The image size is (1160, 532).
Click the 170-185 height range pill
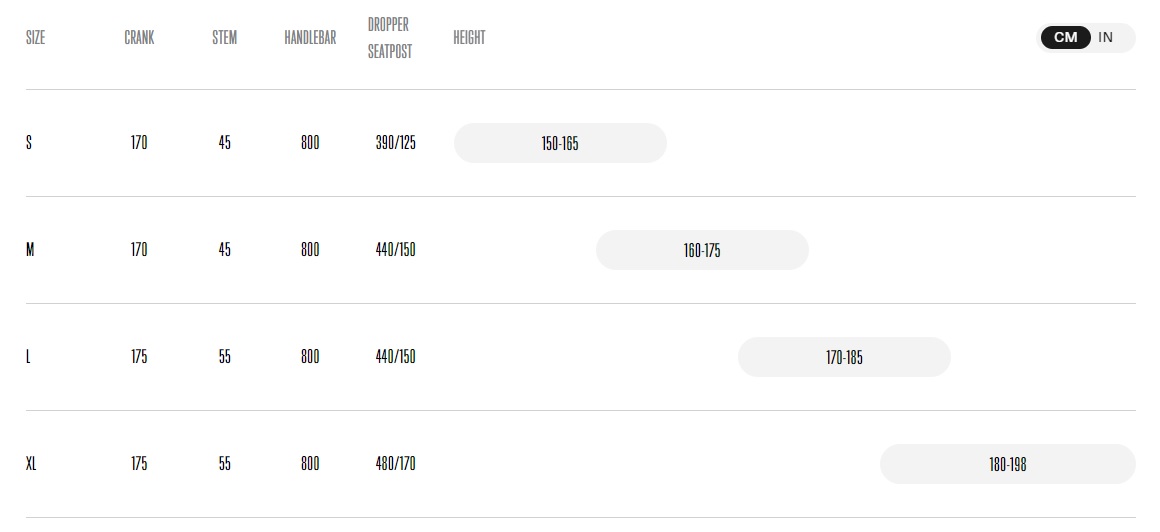pyautogui.click(x=844, y=357)
